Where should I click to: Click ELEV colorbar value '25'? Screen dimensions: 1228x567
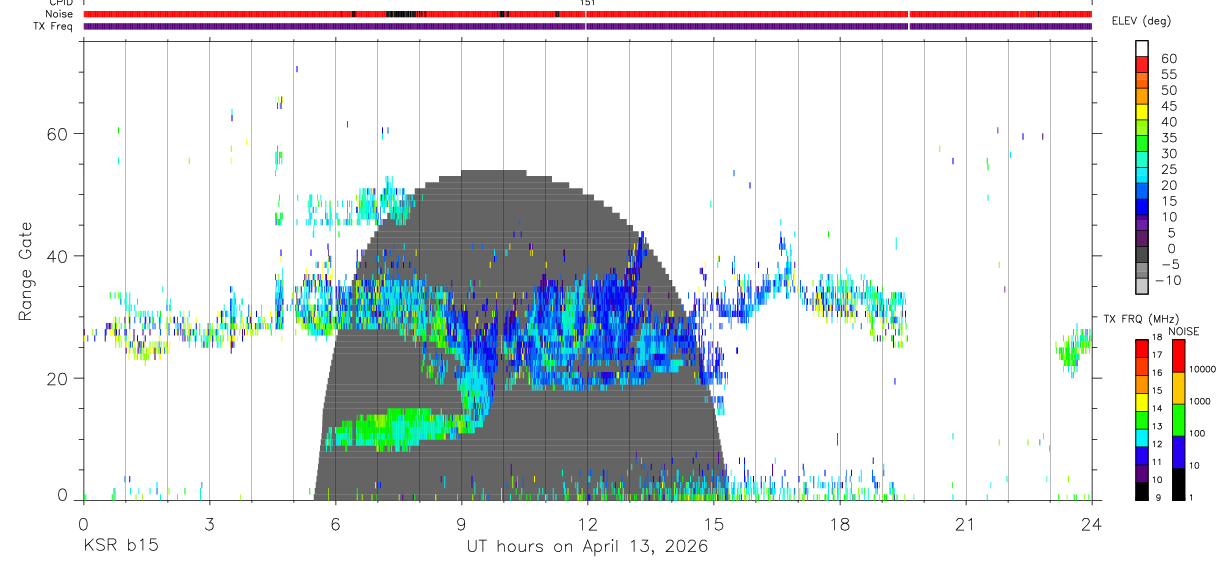1168,170
